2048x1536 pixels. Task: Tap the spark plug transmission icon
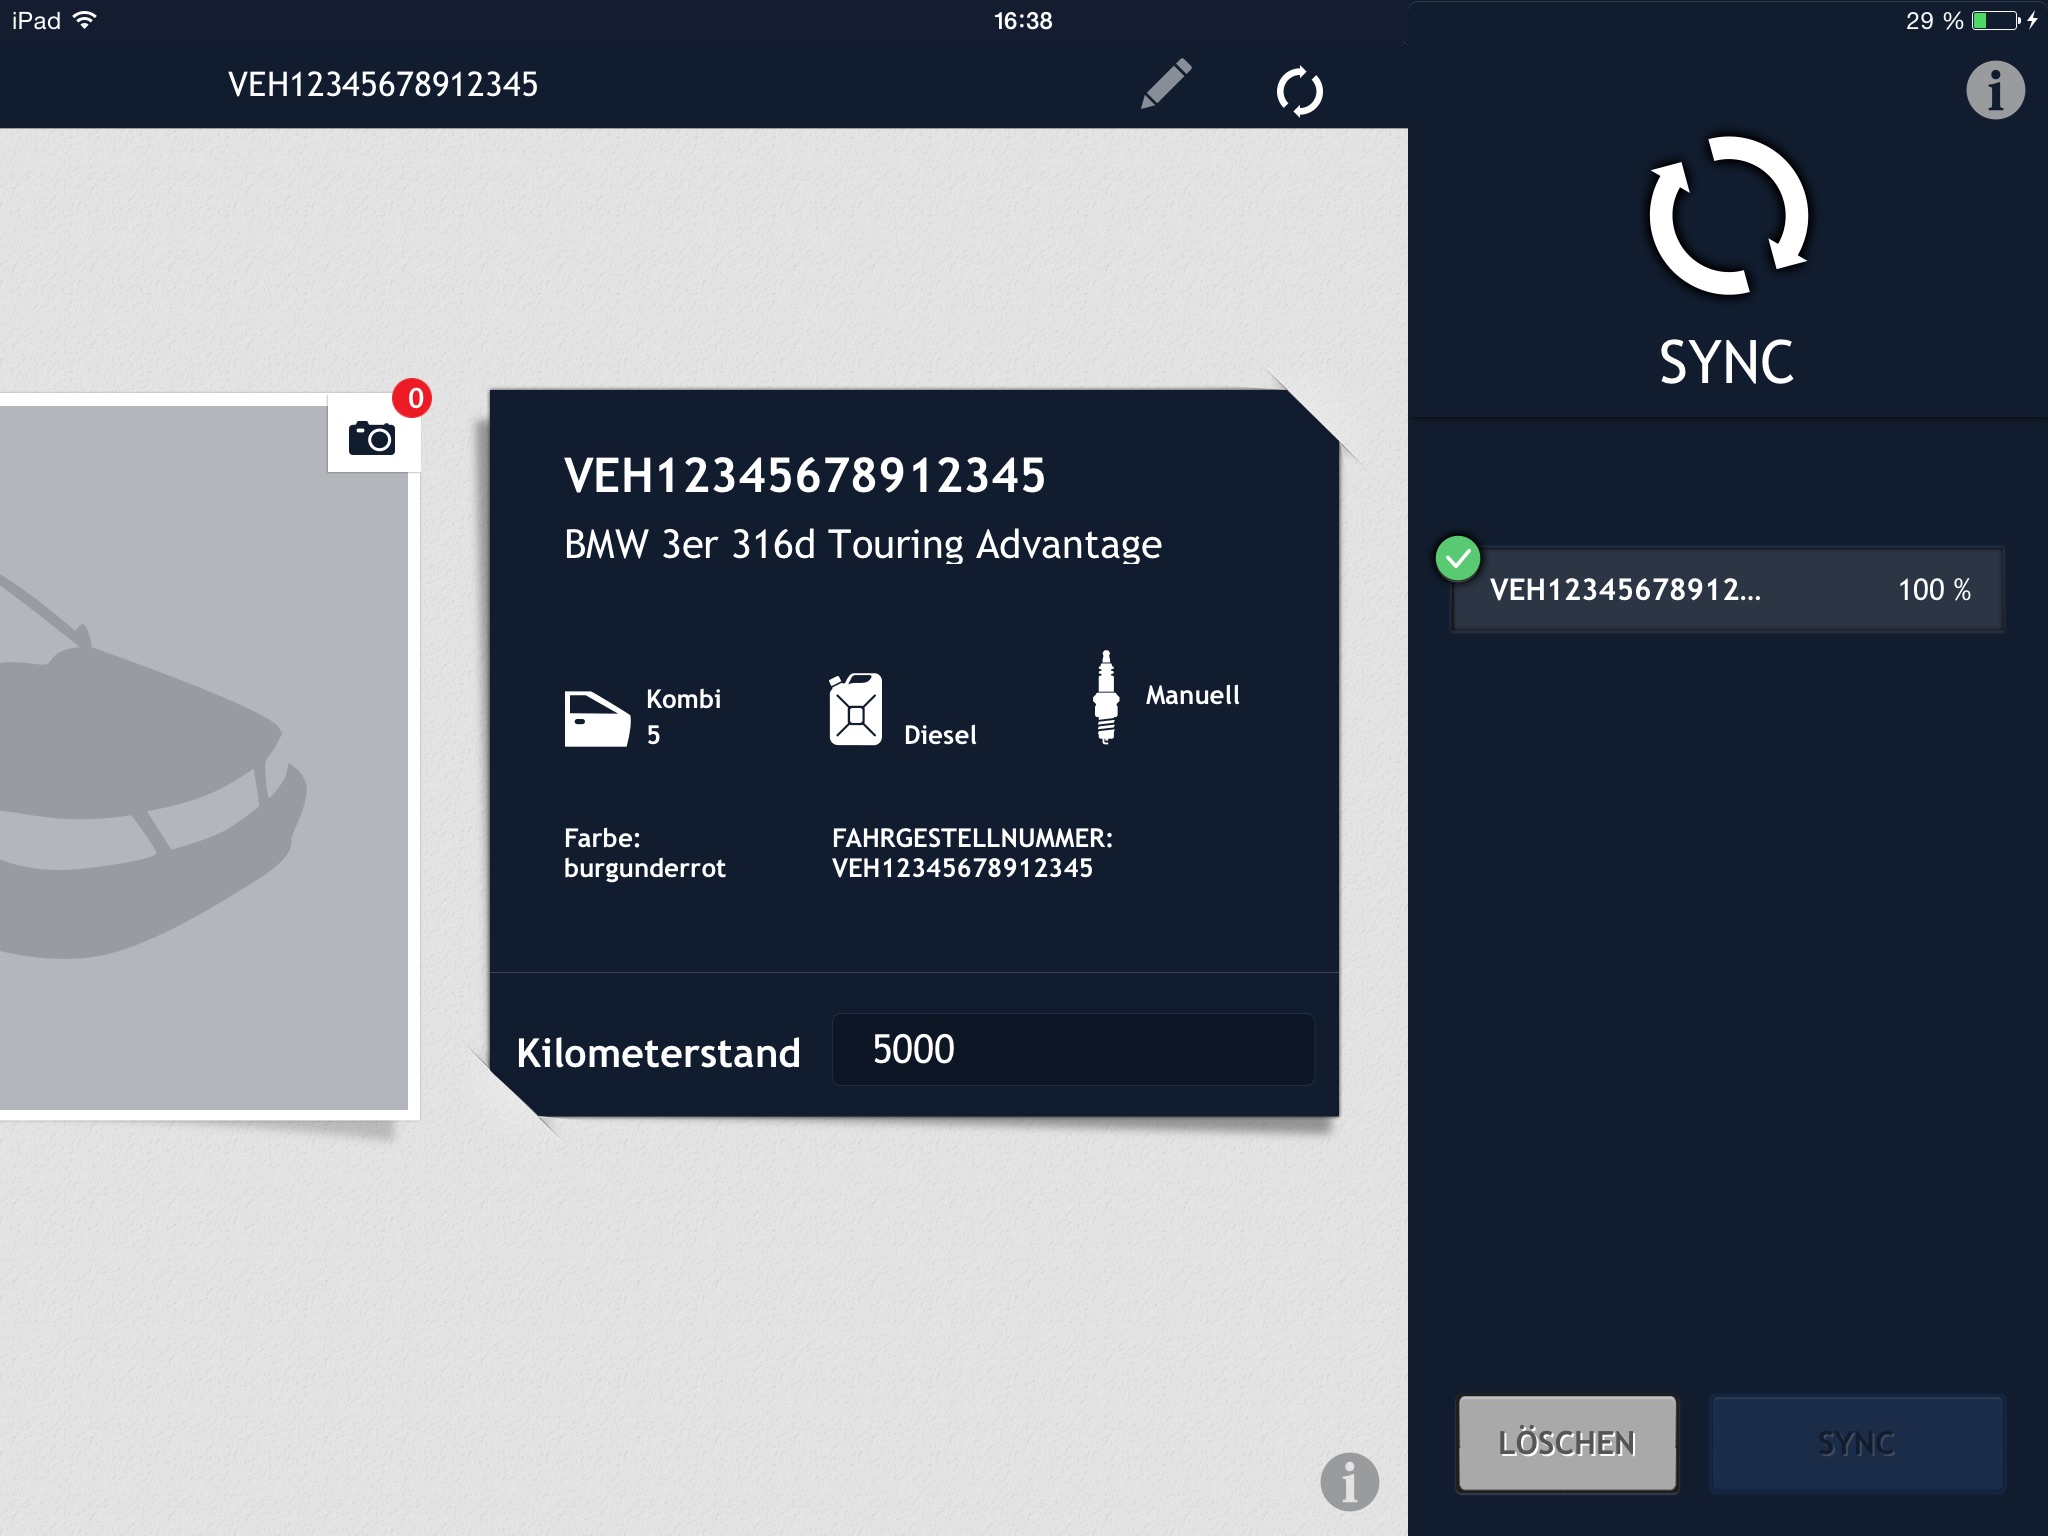tap(1105, 697)
